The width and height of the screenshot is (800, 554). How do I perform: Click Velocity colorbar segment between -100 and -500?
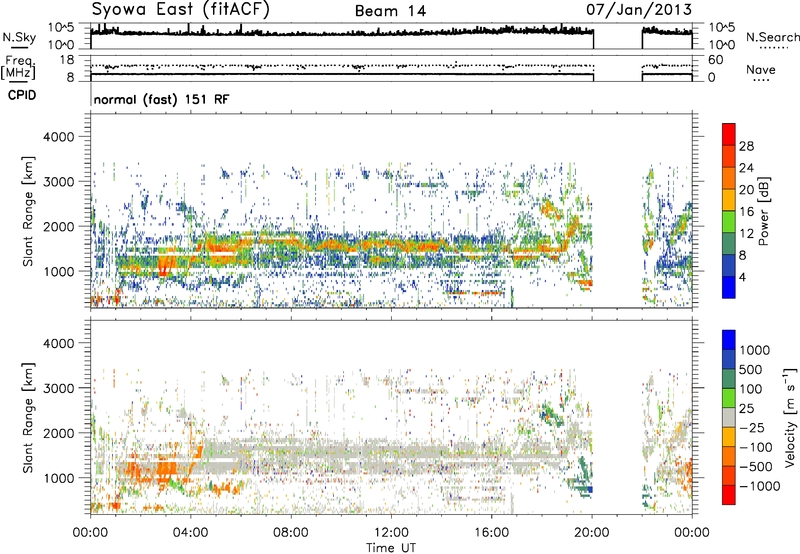(x=729, y=456)
